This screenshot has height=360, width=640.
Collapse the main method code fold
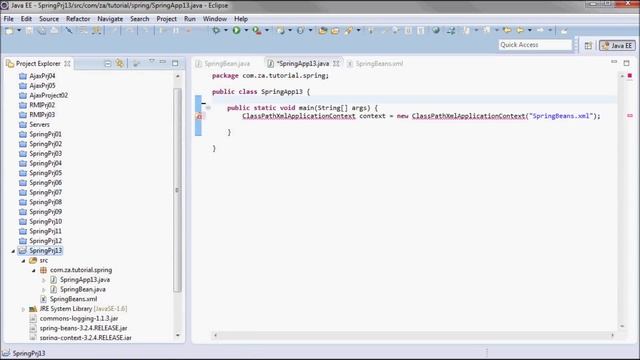(x=208, y=108)
